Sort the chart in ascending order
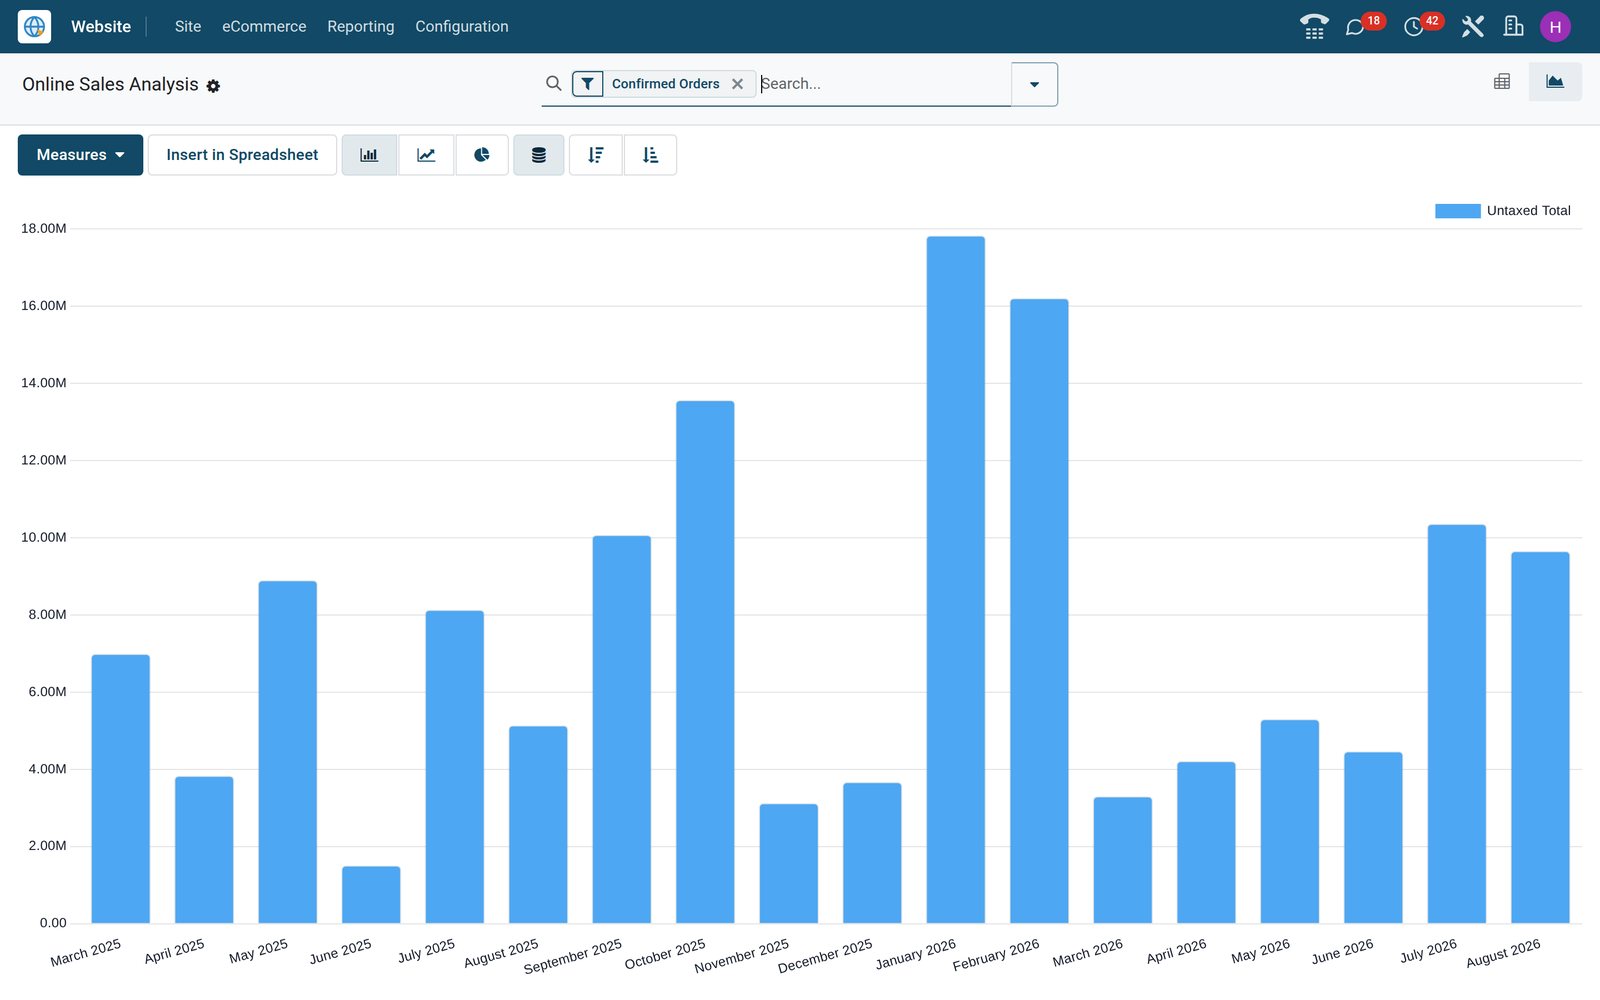Image resolution: width=1600 pixels, height=1000 pixels. point(650,155)
